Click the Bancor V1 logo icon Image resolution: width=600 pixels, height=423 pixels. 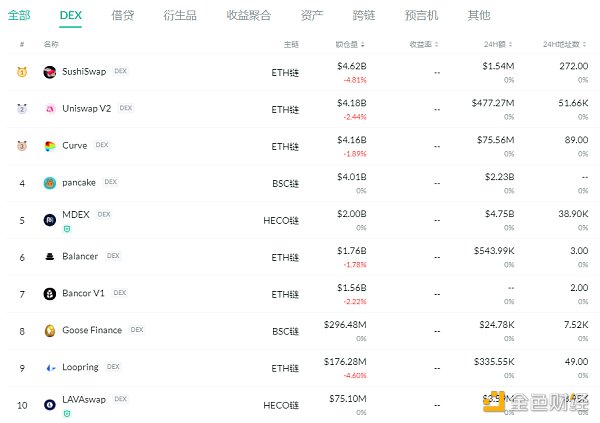coord(50,294)
